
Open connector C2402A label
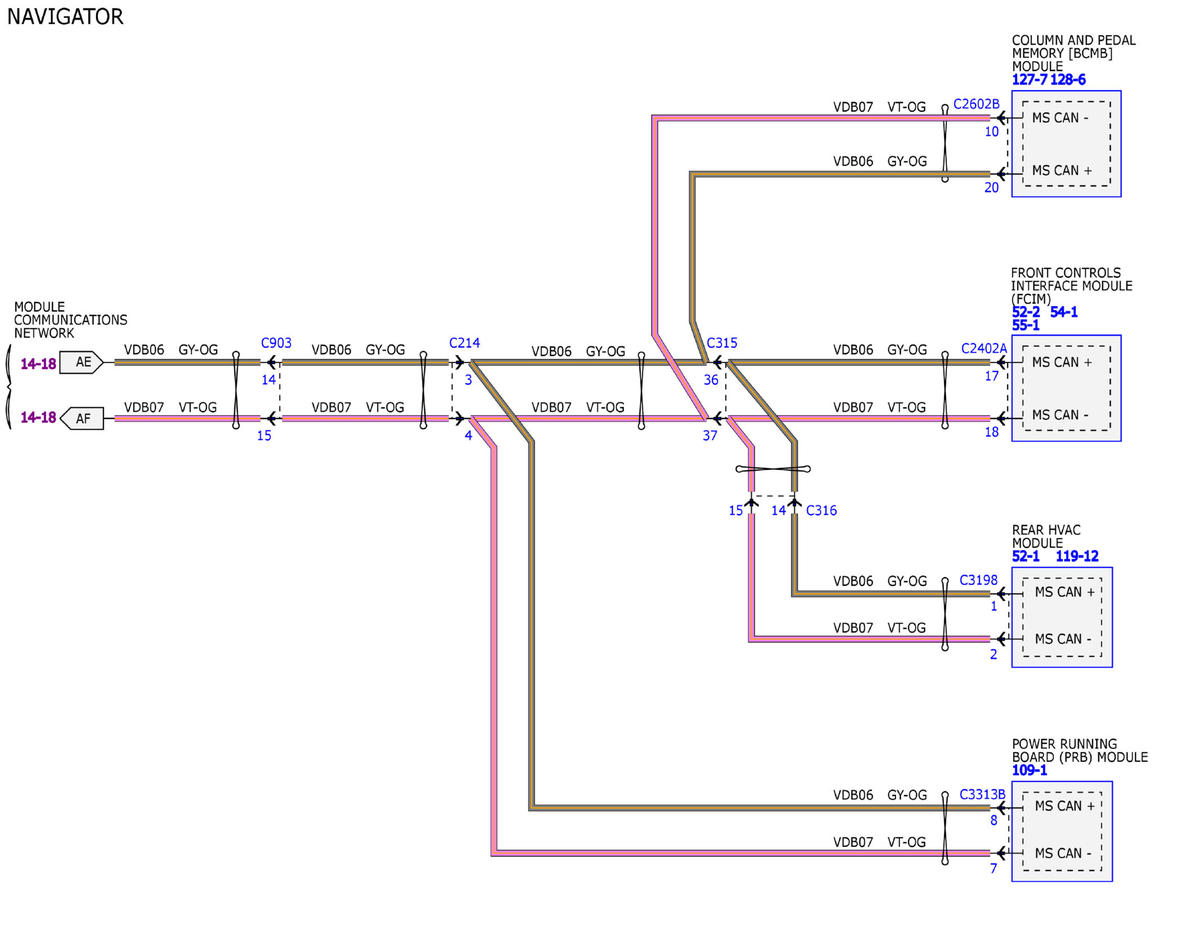click(x=984, y=349)
